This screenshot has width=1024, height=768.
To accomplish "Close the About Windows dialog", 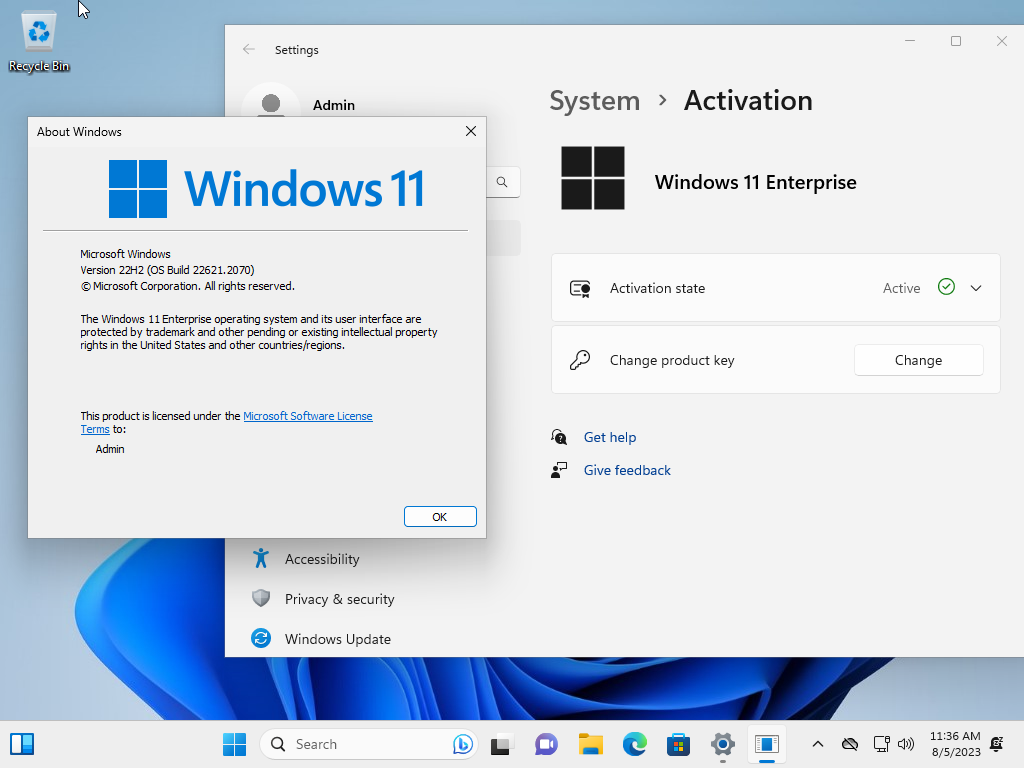I will [x=471, y=131].
